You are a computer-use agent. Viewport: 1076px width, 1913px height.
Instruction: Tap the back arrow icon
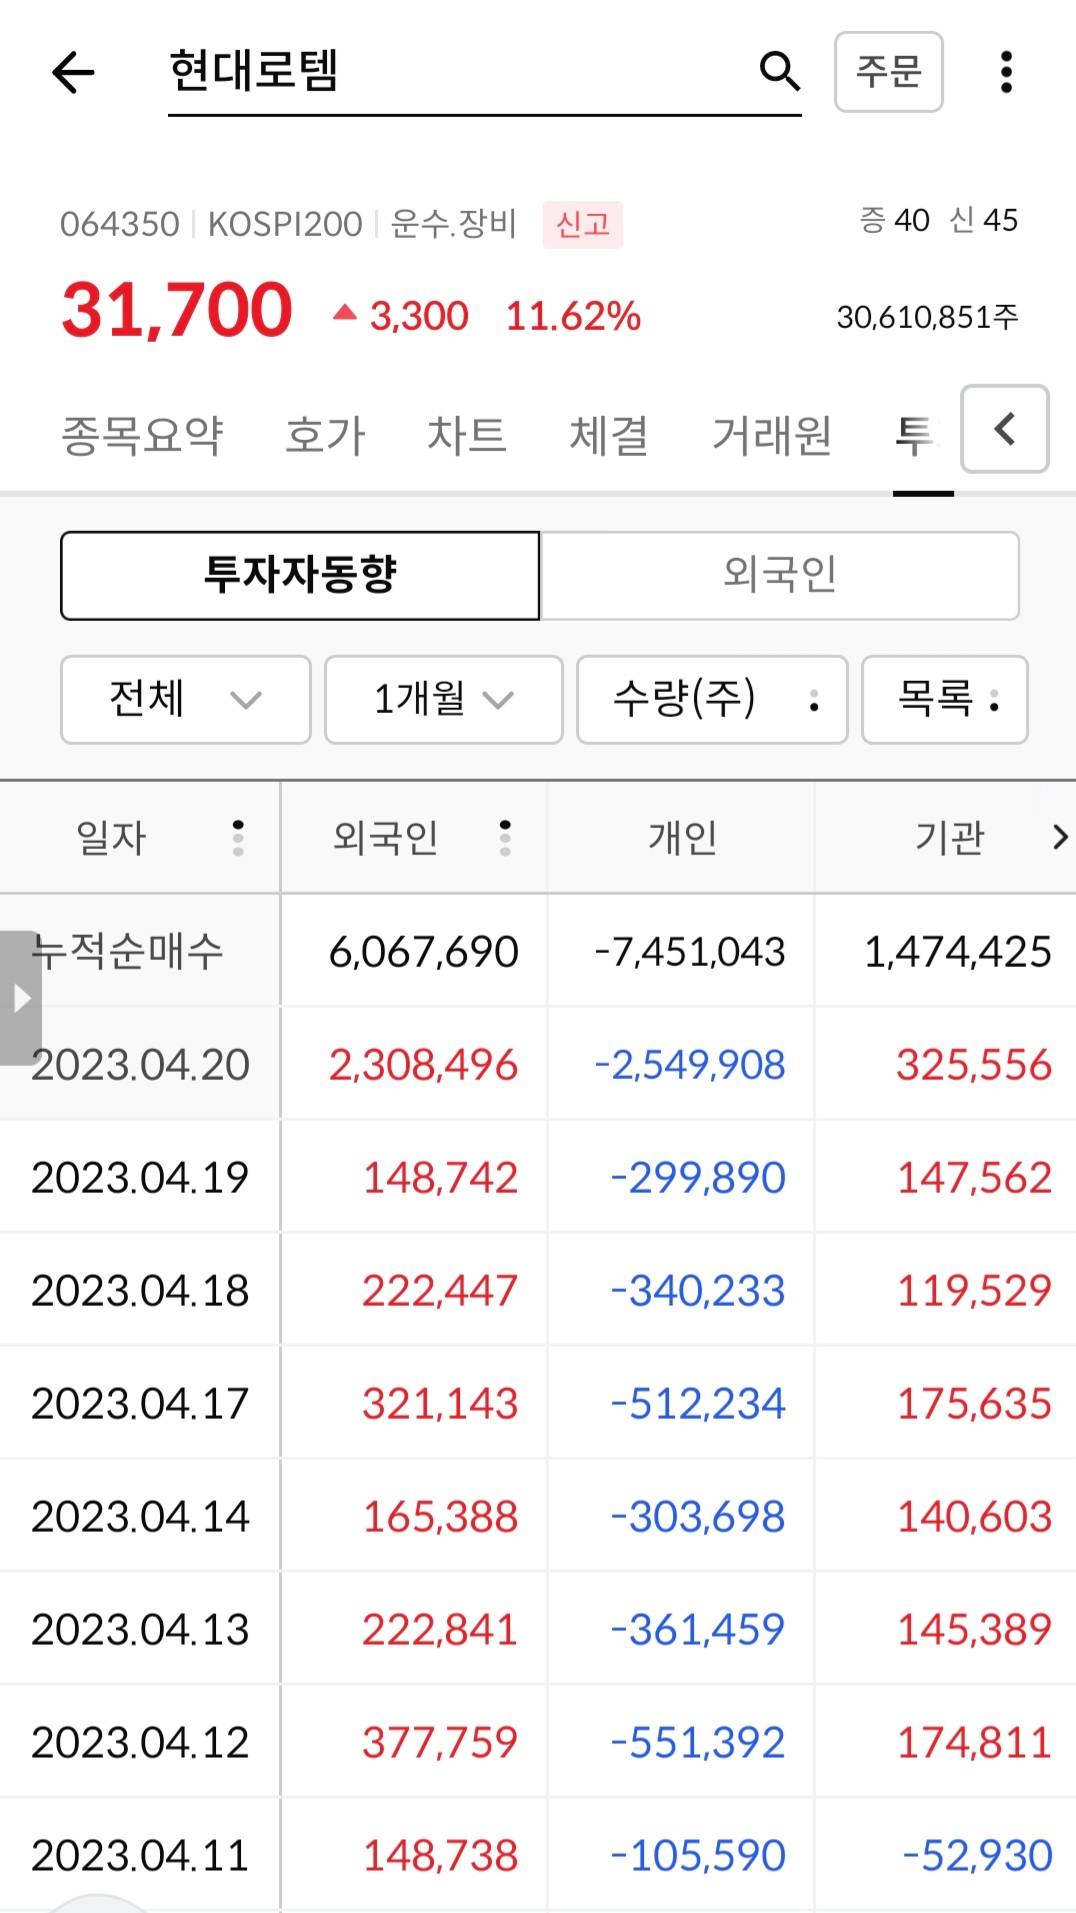[x=73, y=72]
